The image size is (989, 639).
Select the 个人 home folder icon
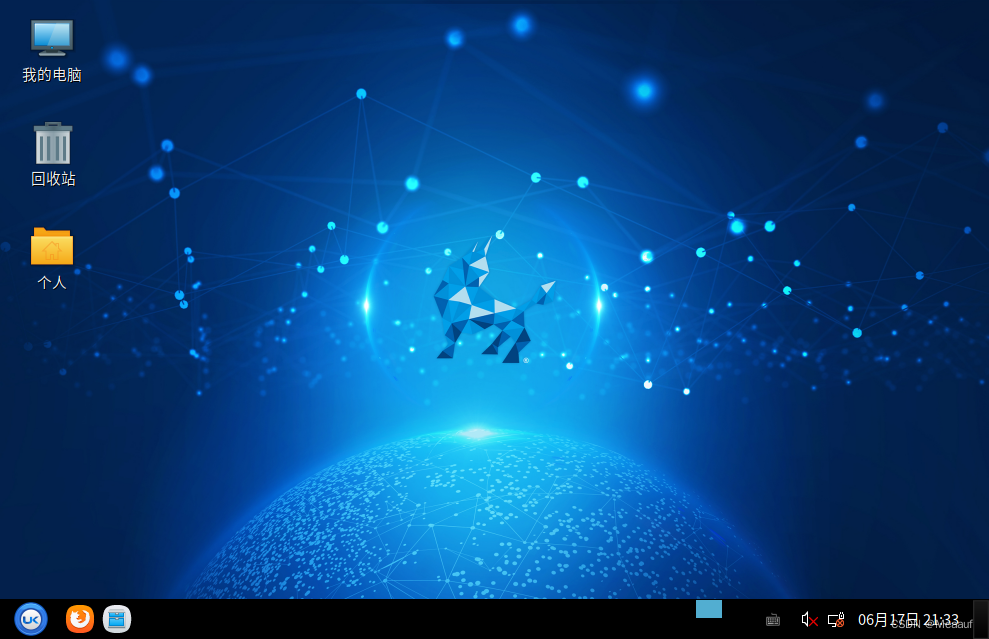[x=52, y=259]
